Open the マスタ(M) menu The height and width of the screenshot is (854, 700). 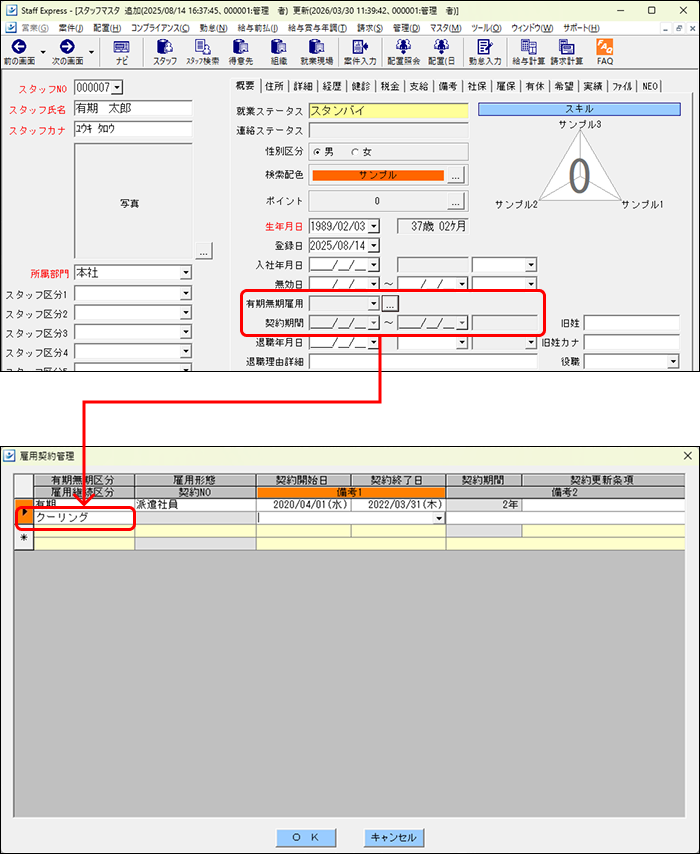445,27
